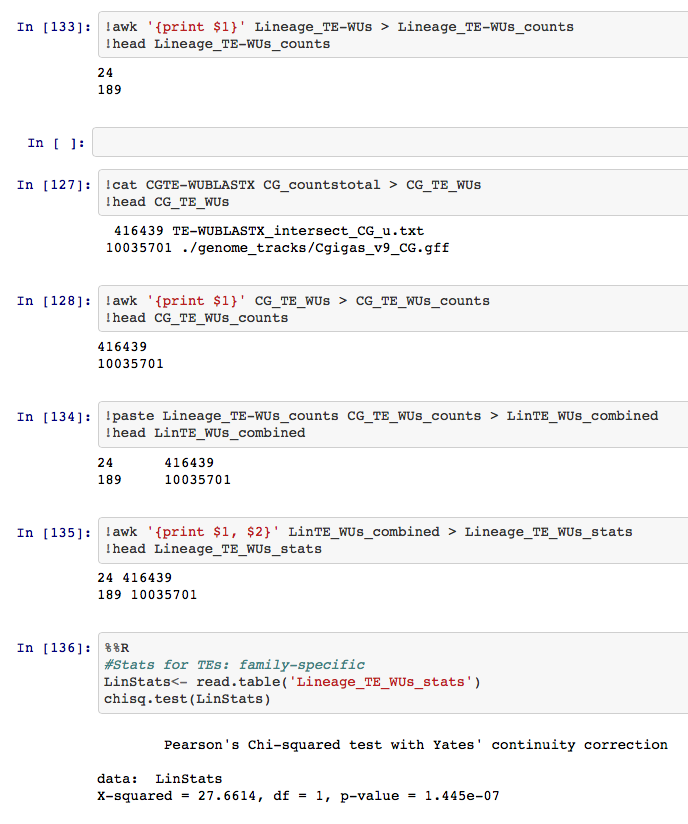
Task: Click output line with Cgigas_v9_CG.gff
Action: [x=278, y=248]
